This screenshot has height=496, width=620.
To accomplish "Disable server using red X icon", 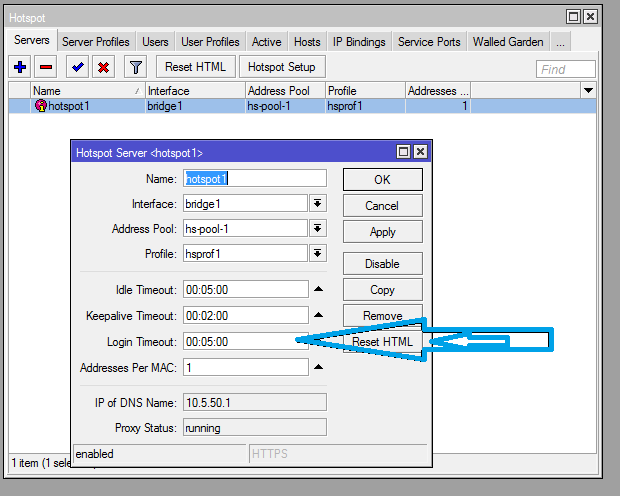I will point(104,67).
